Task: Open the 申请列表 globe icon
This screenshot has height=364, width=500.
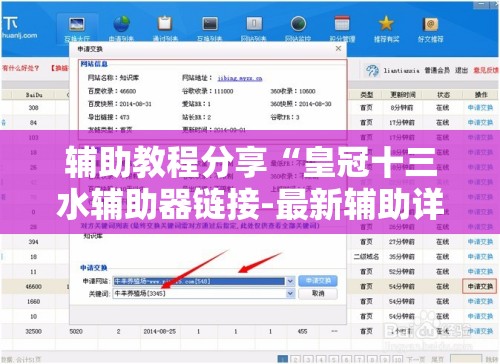Action: point(121,24)
